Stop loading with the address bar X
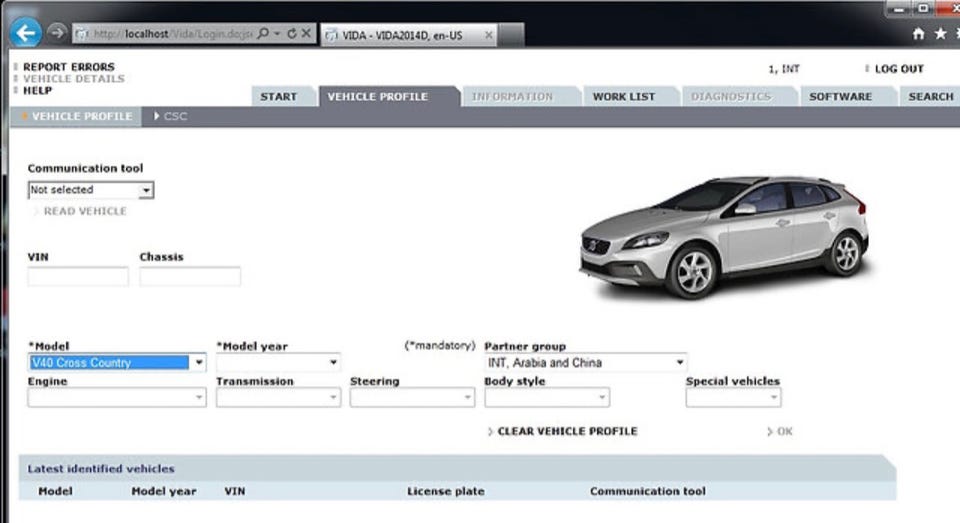This screenshot has width=960, height=523. tap(306, 34)
